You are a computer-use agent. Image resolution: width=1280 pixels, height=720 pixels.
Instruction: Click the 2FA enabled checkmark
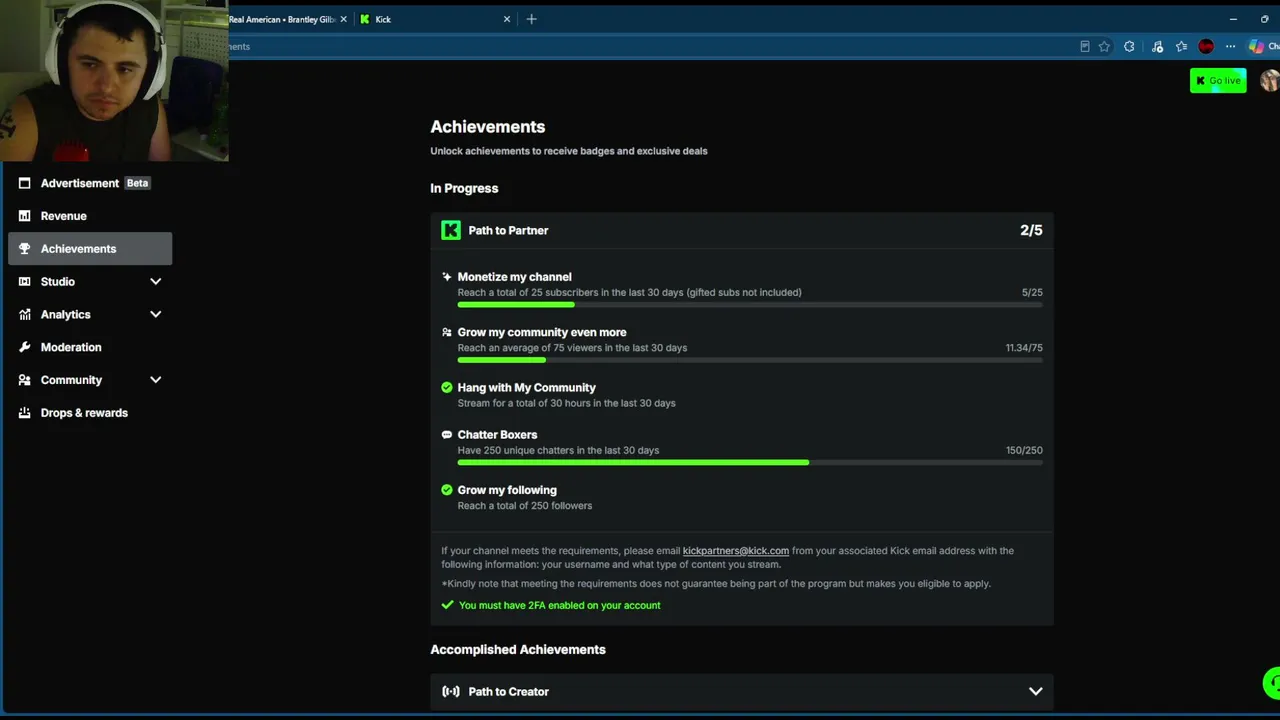(447, 605)
